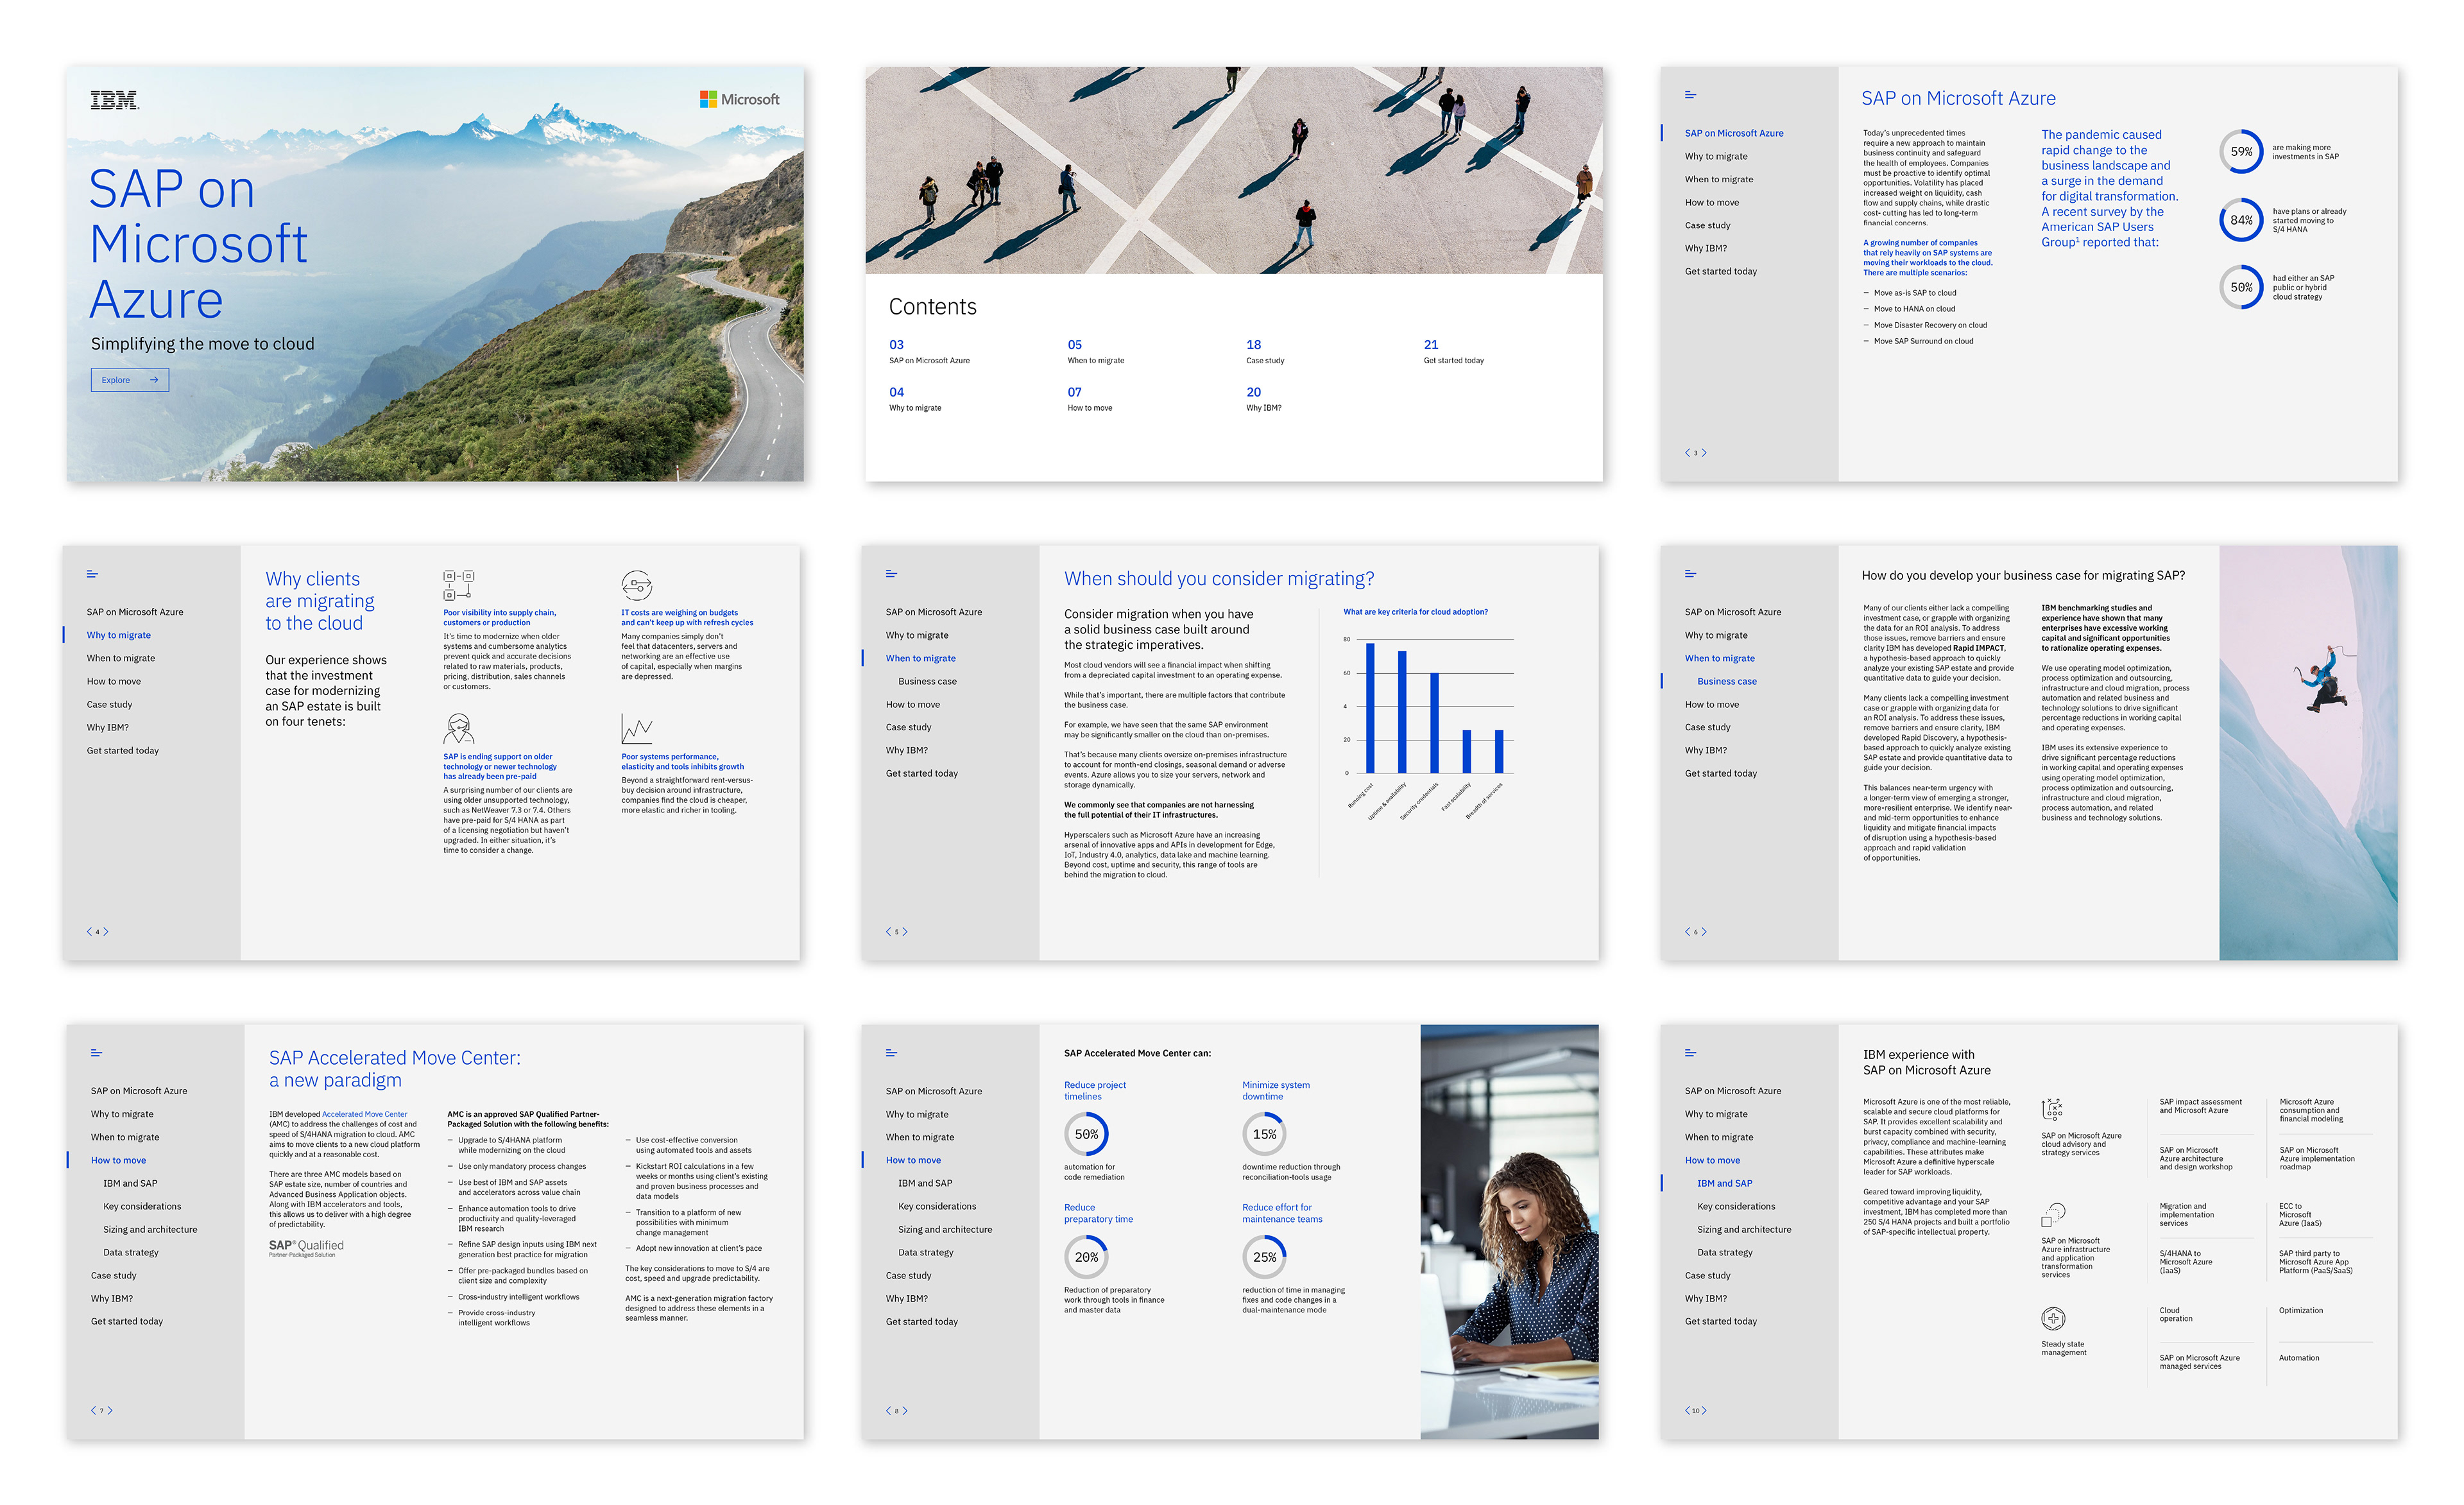Click next-page arrow on page 10 slide
The height and width of the screenshot is (1505, 2464).
[1705, 1411]
